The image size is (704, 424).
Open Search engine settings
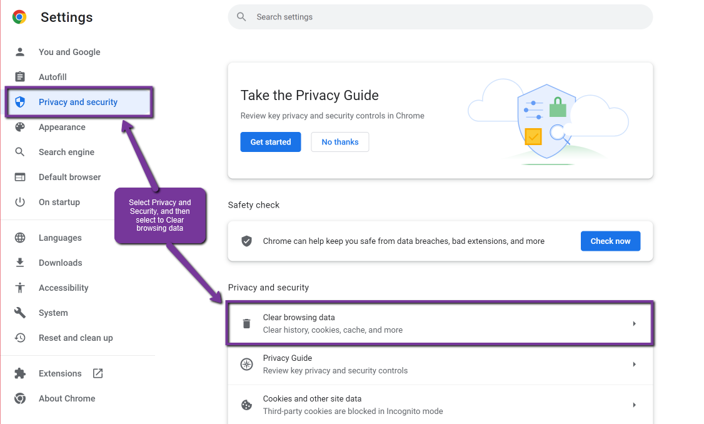pos(66,152)
